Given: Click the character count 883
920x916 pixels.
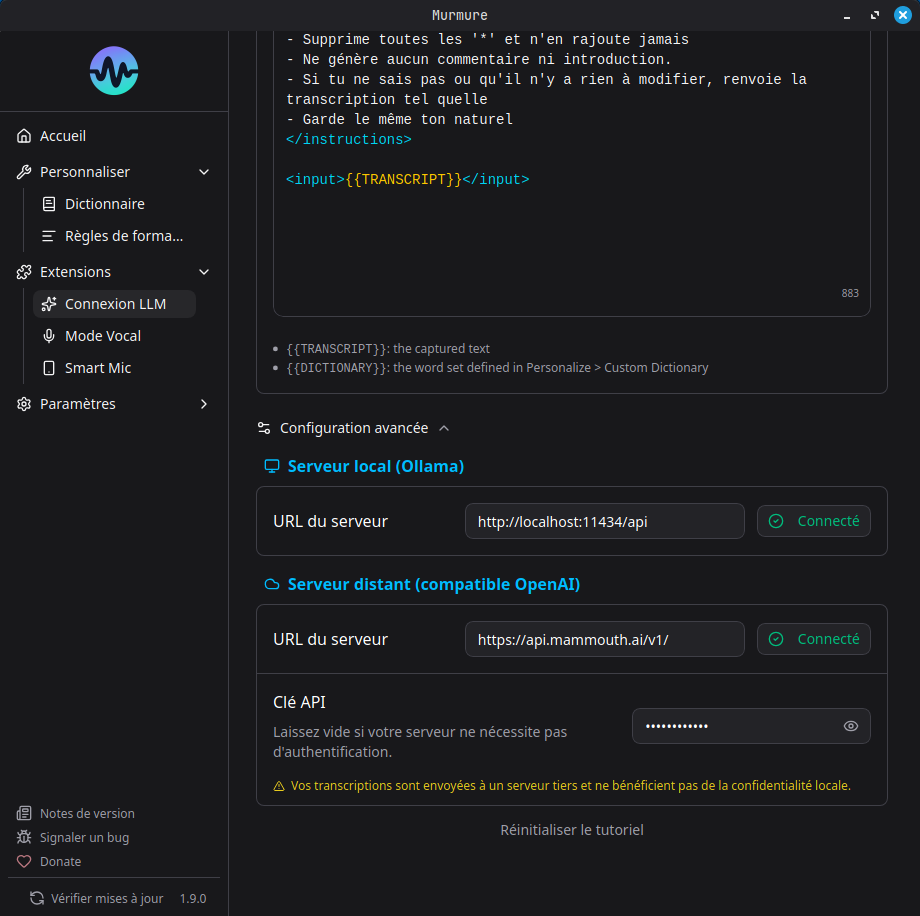Looking at the screenshot, I should (850, 293).
